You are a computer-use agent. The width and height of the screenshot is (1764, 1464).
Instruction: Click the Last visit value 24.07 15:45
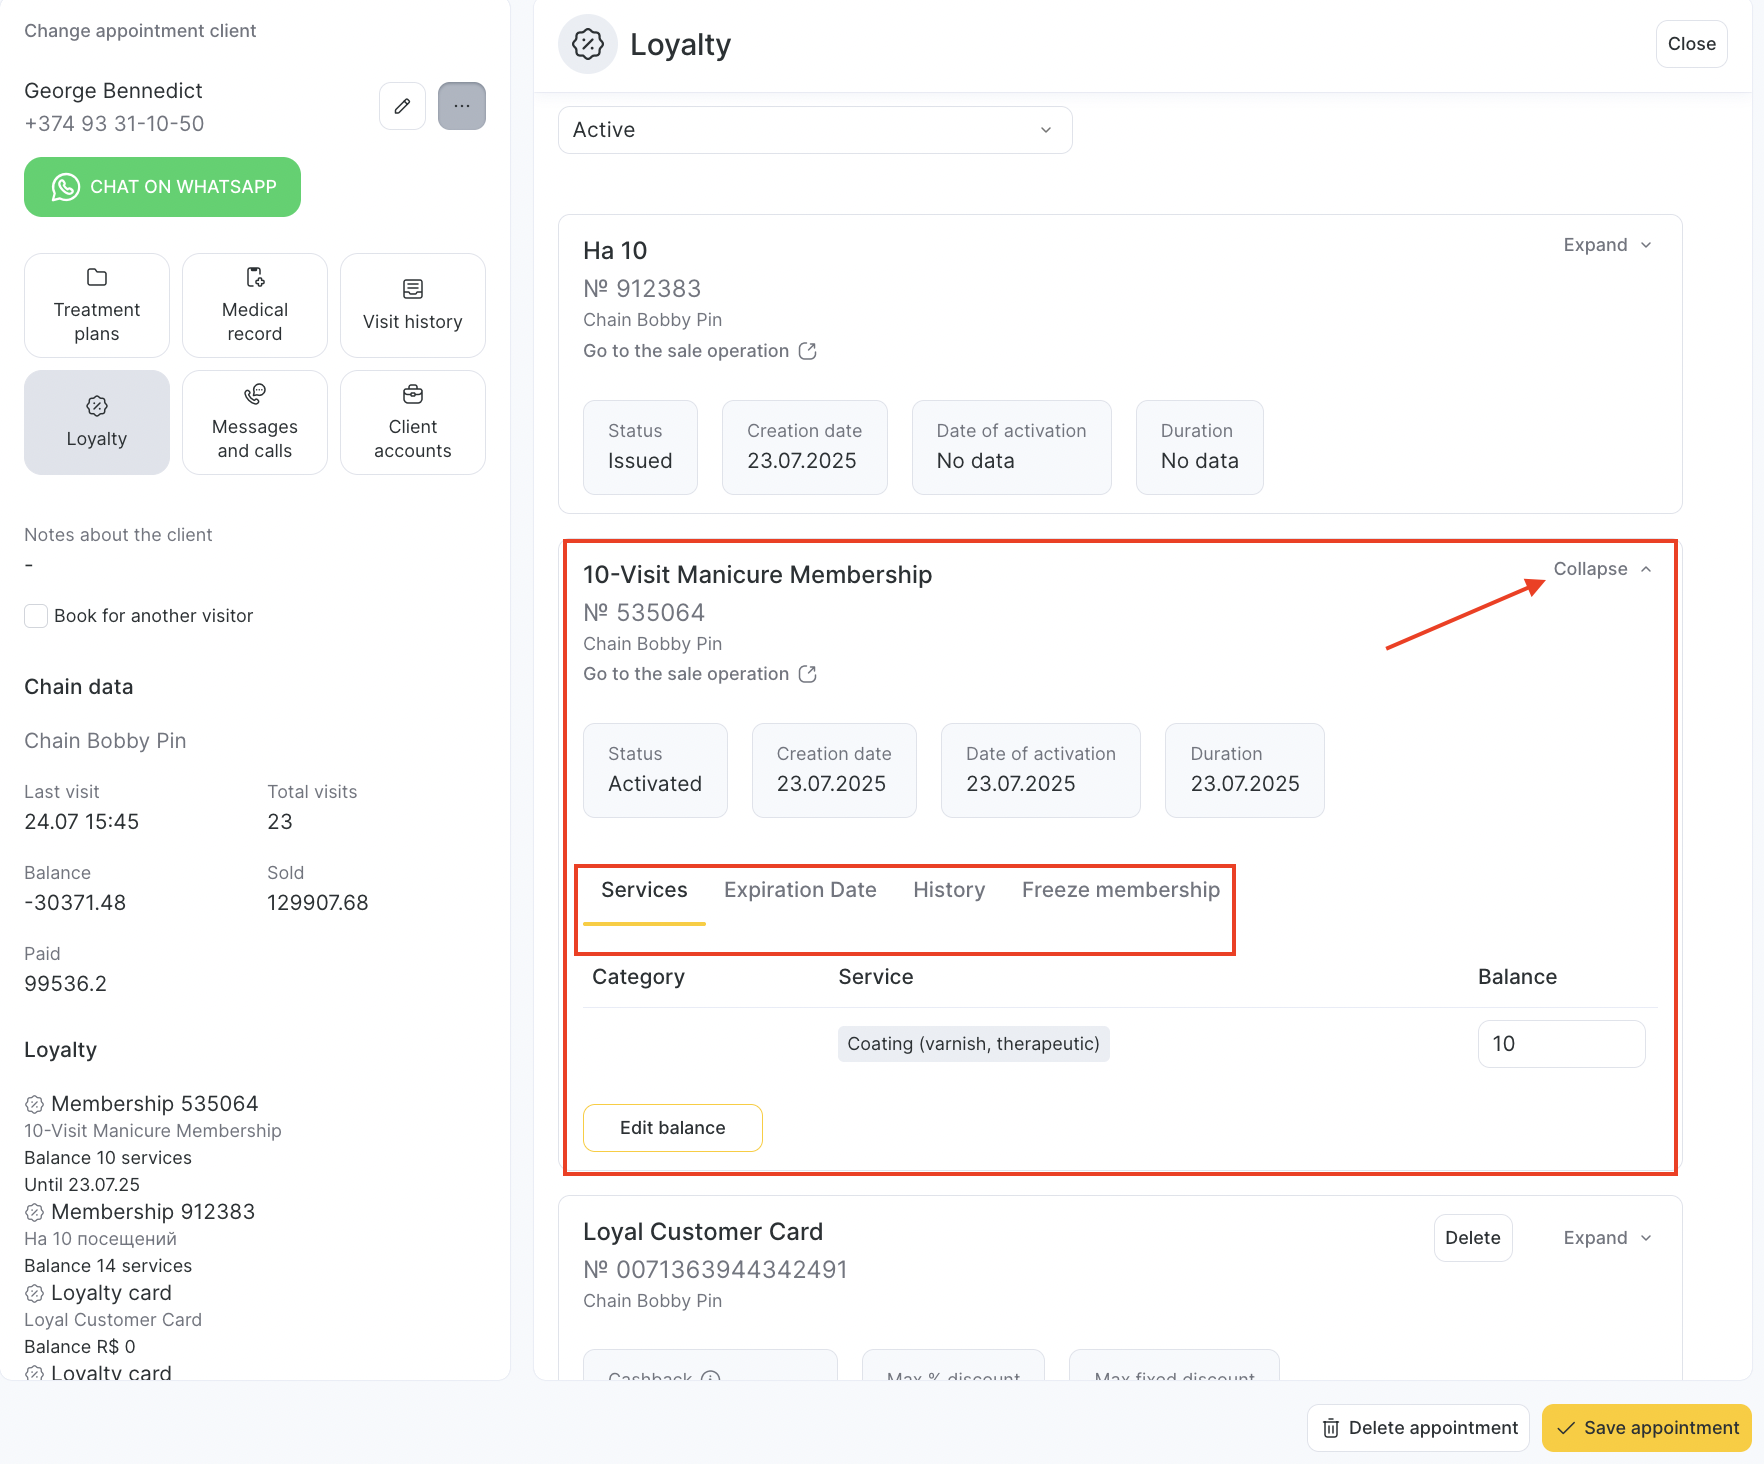point(82,822)
